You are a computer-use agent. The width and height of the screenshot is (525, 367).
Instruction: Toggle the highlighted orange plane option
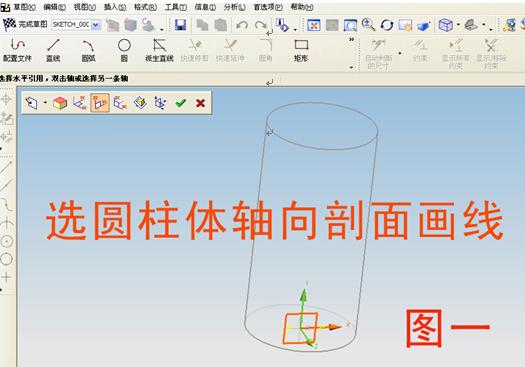point(100,103)
